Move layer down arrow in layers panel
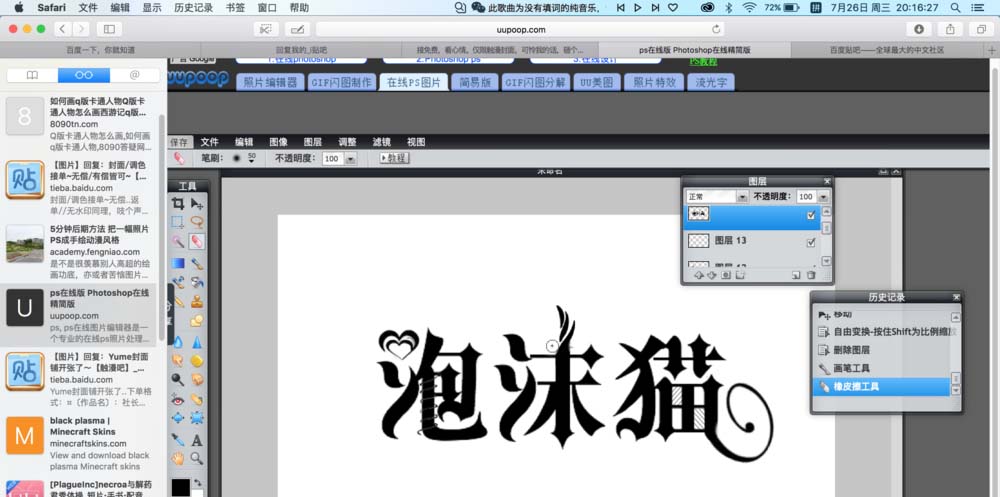This screenshot has height=497, width=1000. click(x=712, y=275)
